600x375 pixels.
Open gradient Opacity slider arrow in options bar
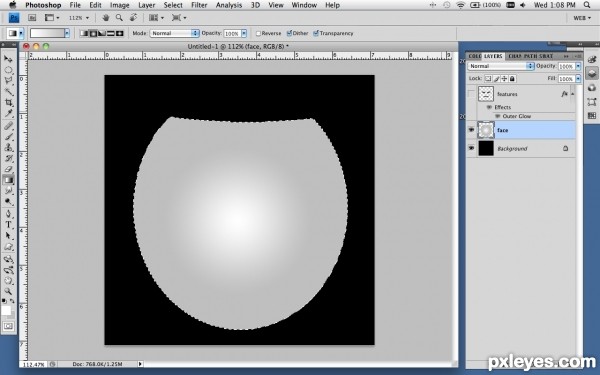[244, 33]
